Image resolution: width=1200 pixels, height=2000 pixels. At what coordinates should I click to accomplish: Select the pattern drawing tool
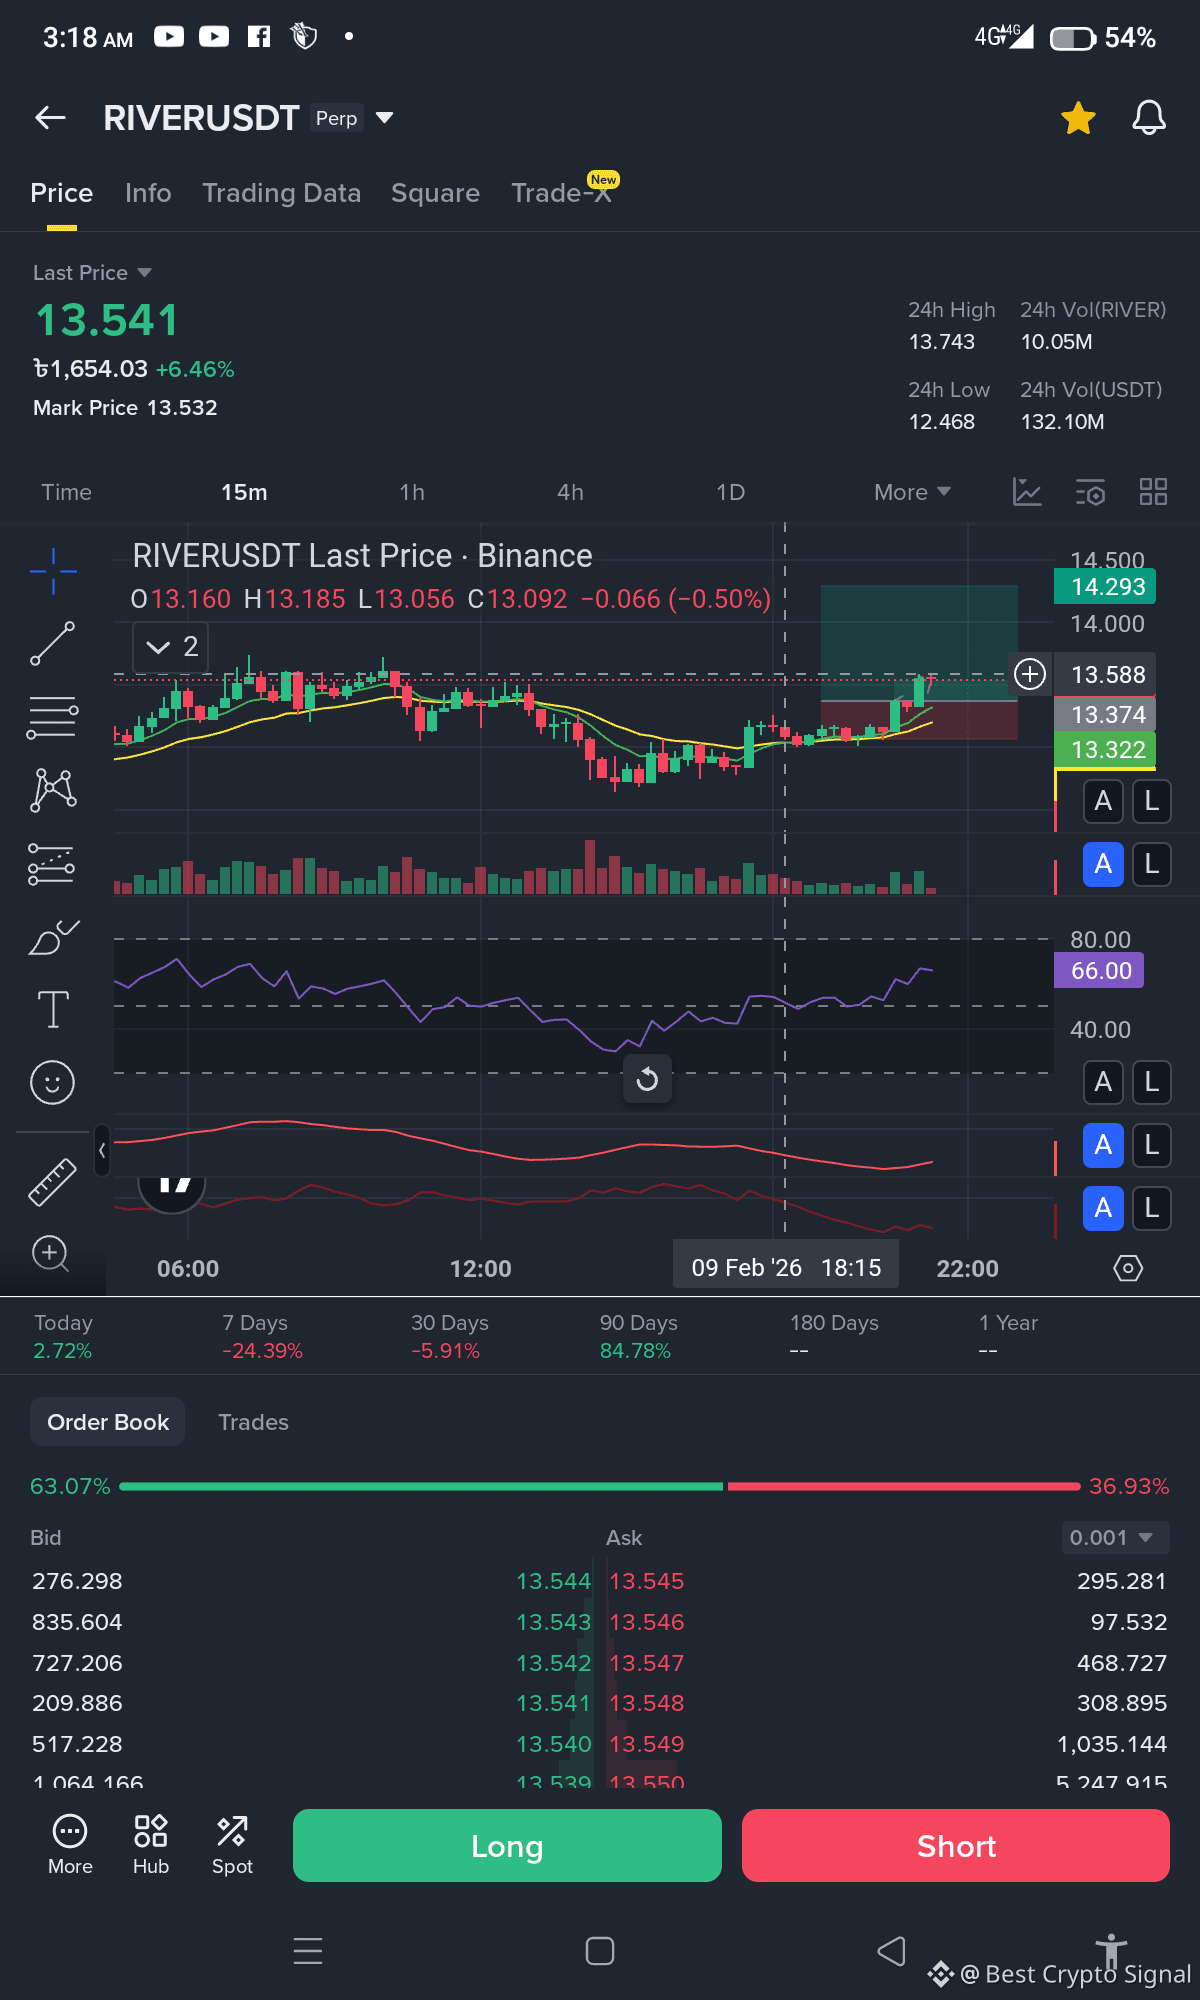pyautogui.click(x=53, y=790)
